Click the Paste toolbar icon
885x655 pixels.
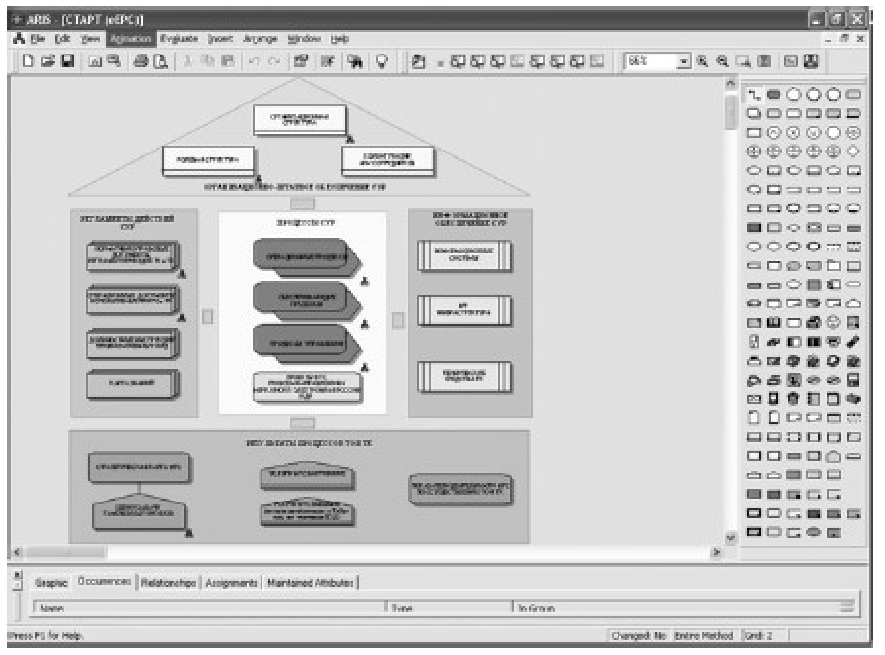pos(227,61)
